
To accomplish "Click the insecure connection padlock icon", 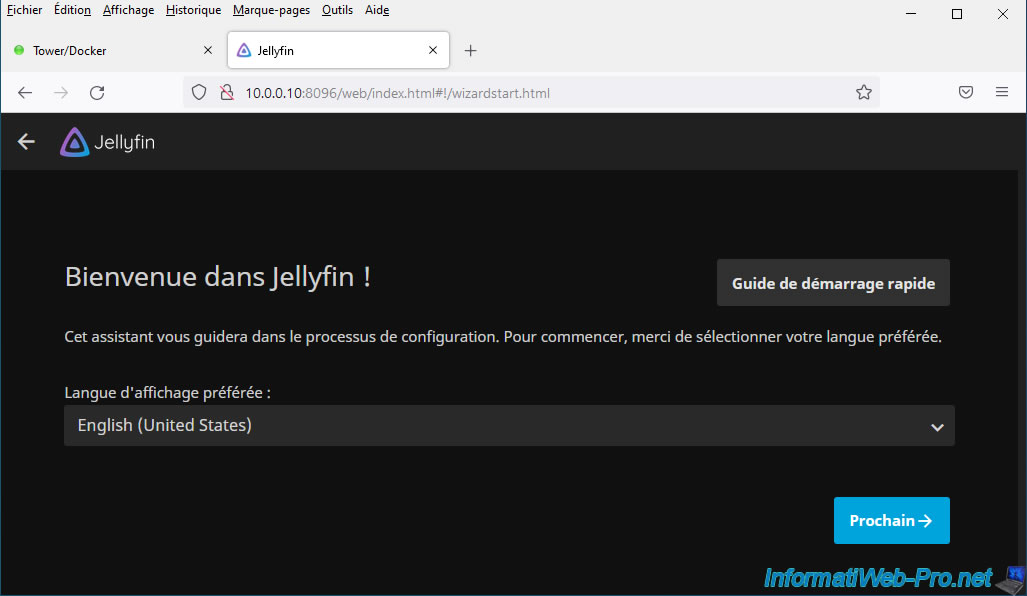I will (x=226, y=93).
